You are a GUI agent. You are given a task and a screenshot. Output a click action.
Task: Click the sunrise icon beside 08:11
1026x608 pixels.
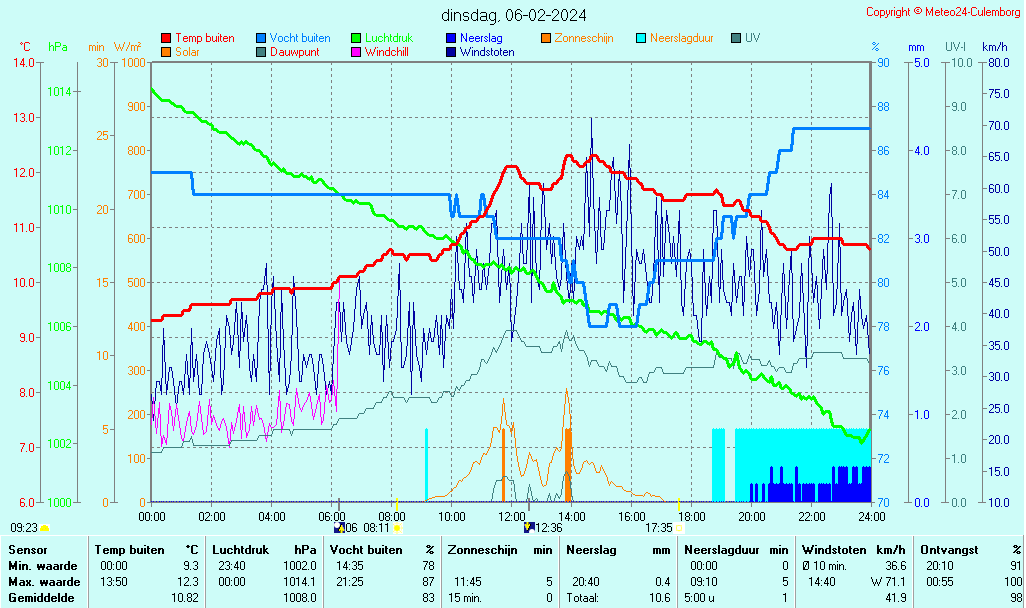point(398,527)
